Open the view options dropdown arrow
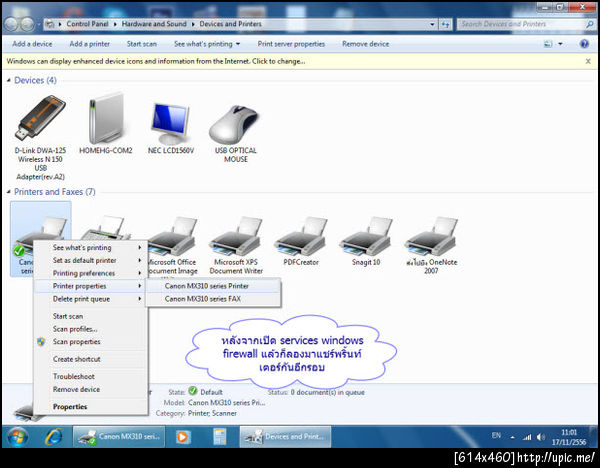The height and width of the screenshot is (468, 600). (x=560, y=44)
